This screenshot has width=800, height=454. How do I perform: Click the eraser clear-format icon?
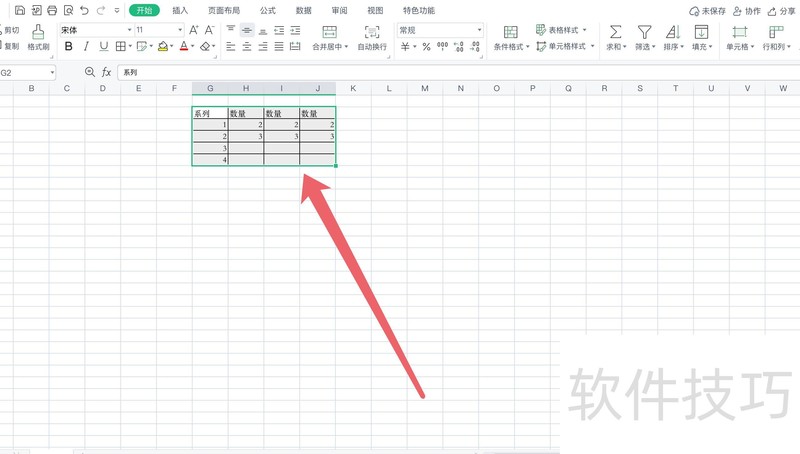coord(205,46)
